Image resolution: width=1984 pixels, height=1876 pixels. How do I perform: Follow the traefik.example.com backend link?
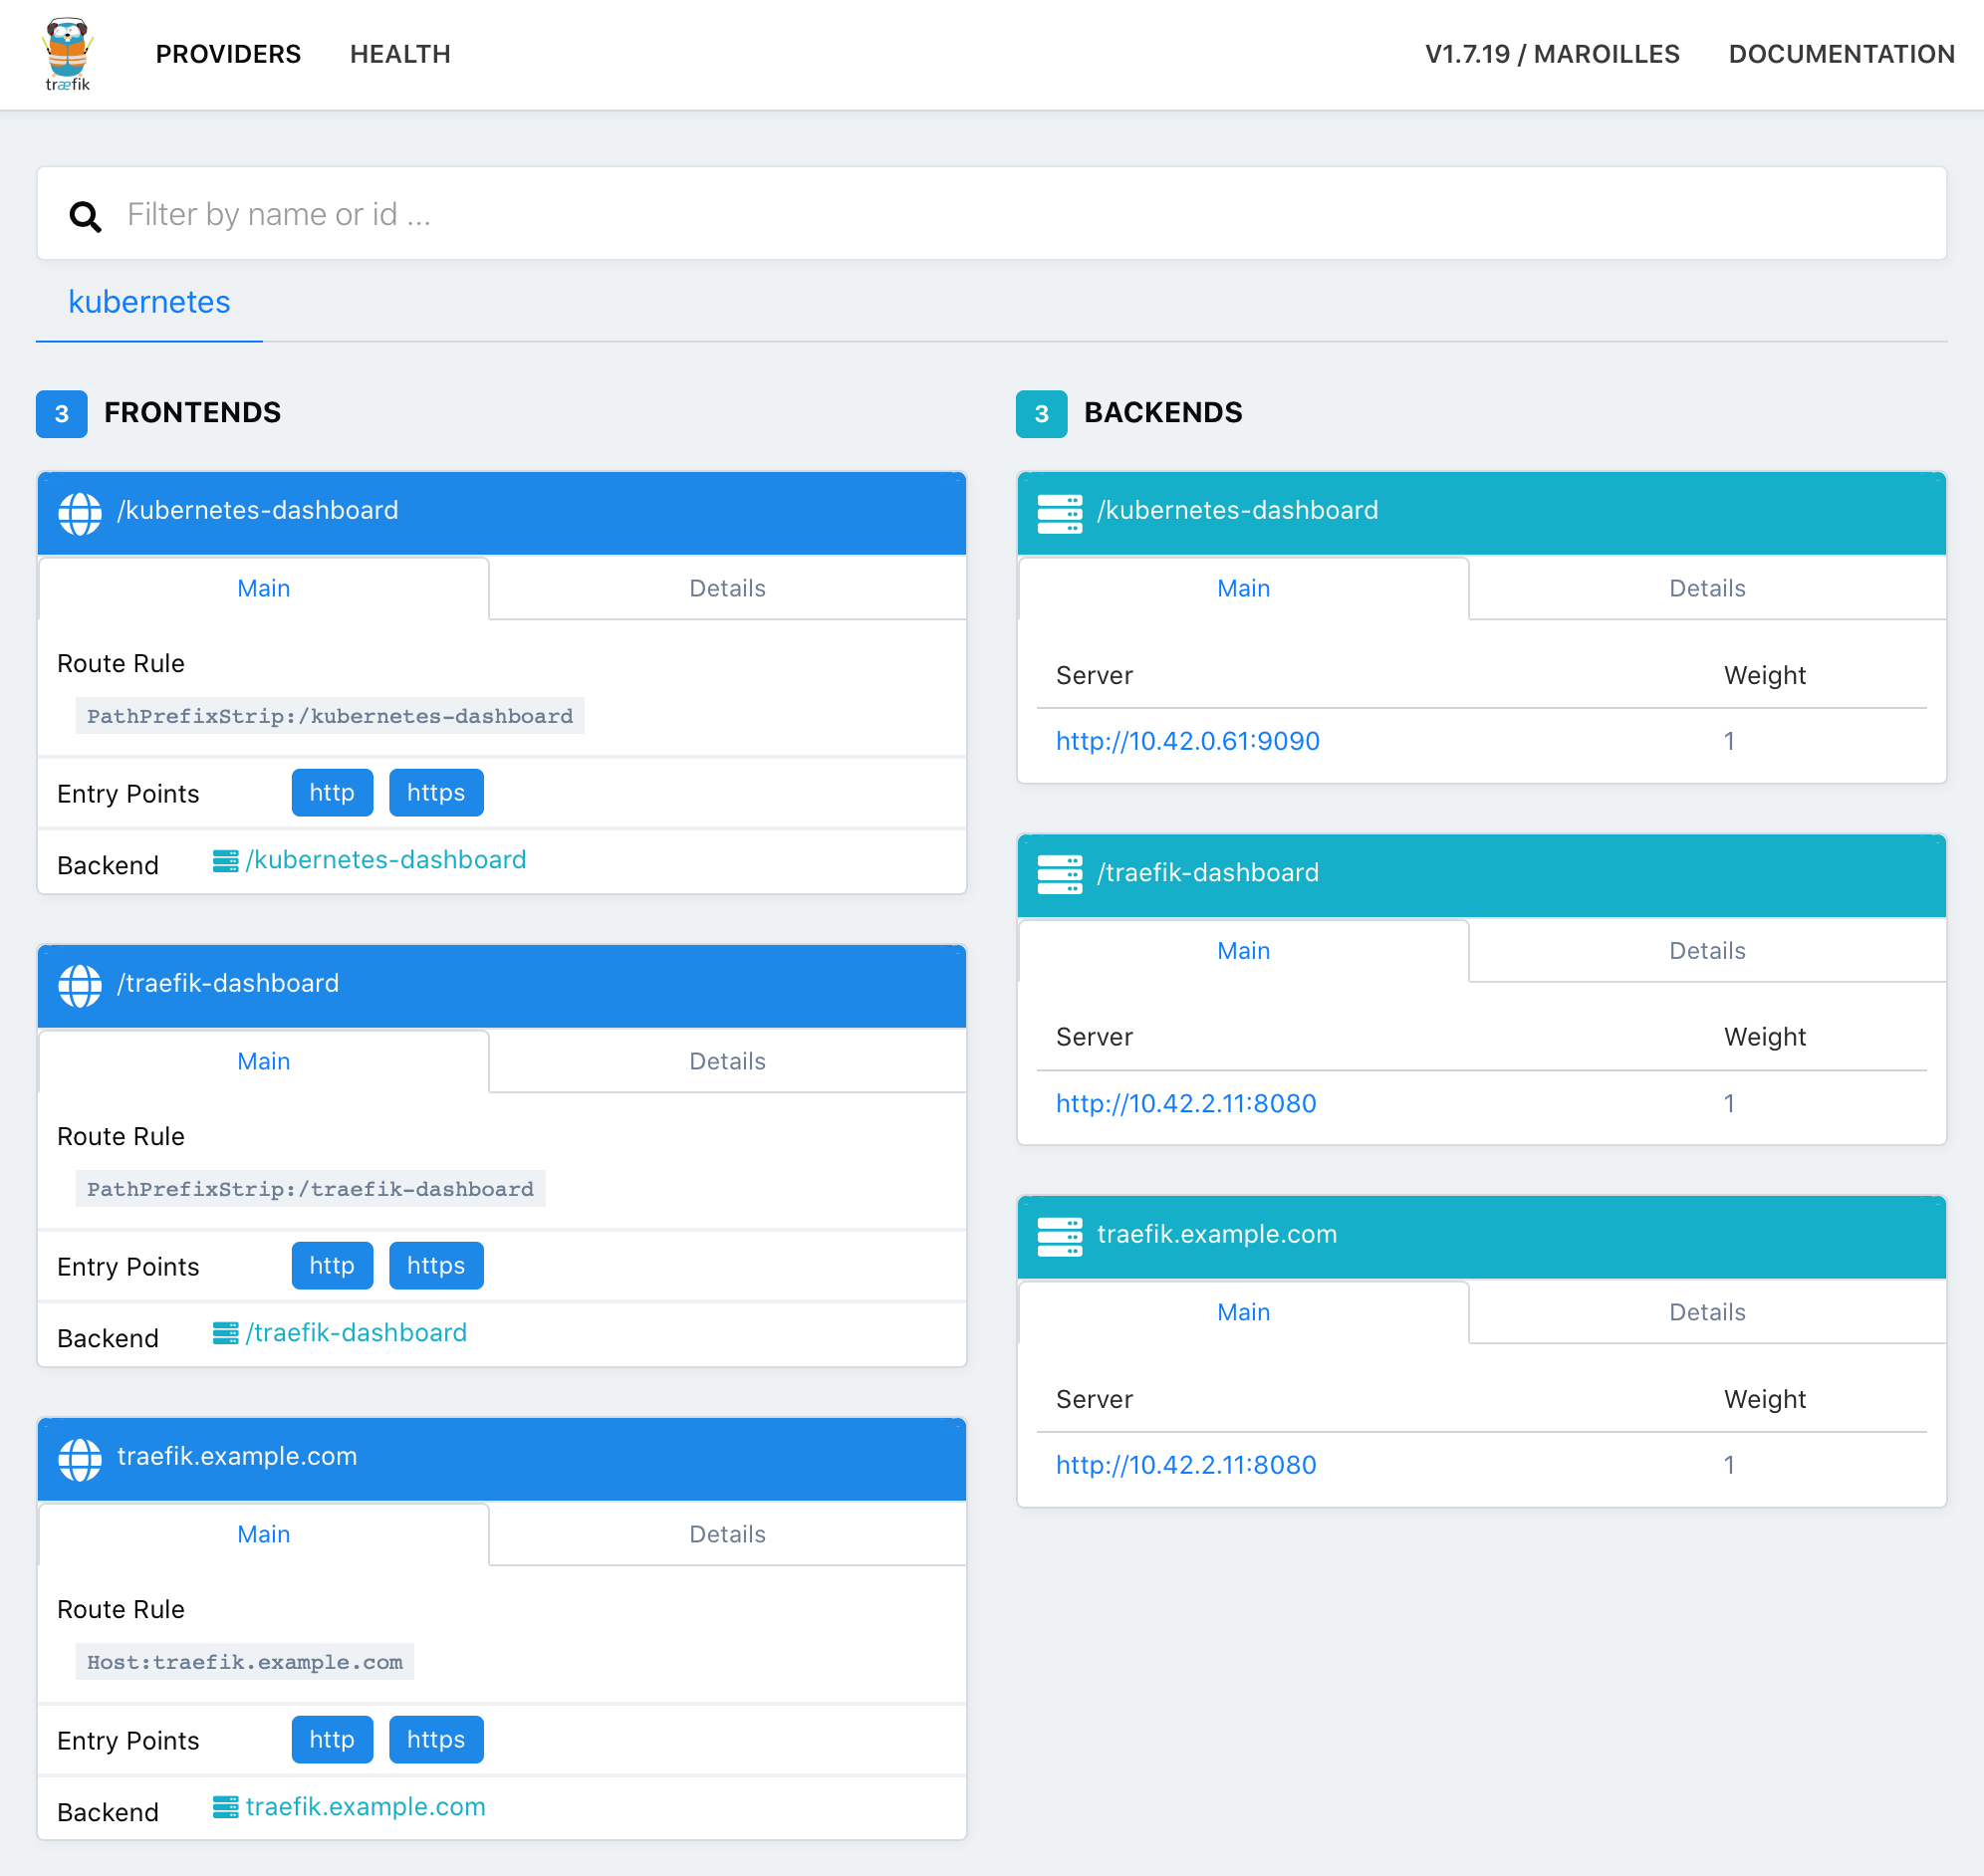[x=365, y=1807]
